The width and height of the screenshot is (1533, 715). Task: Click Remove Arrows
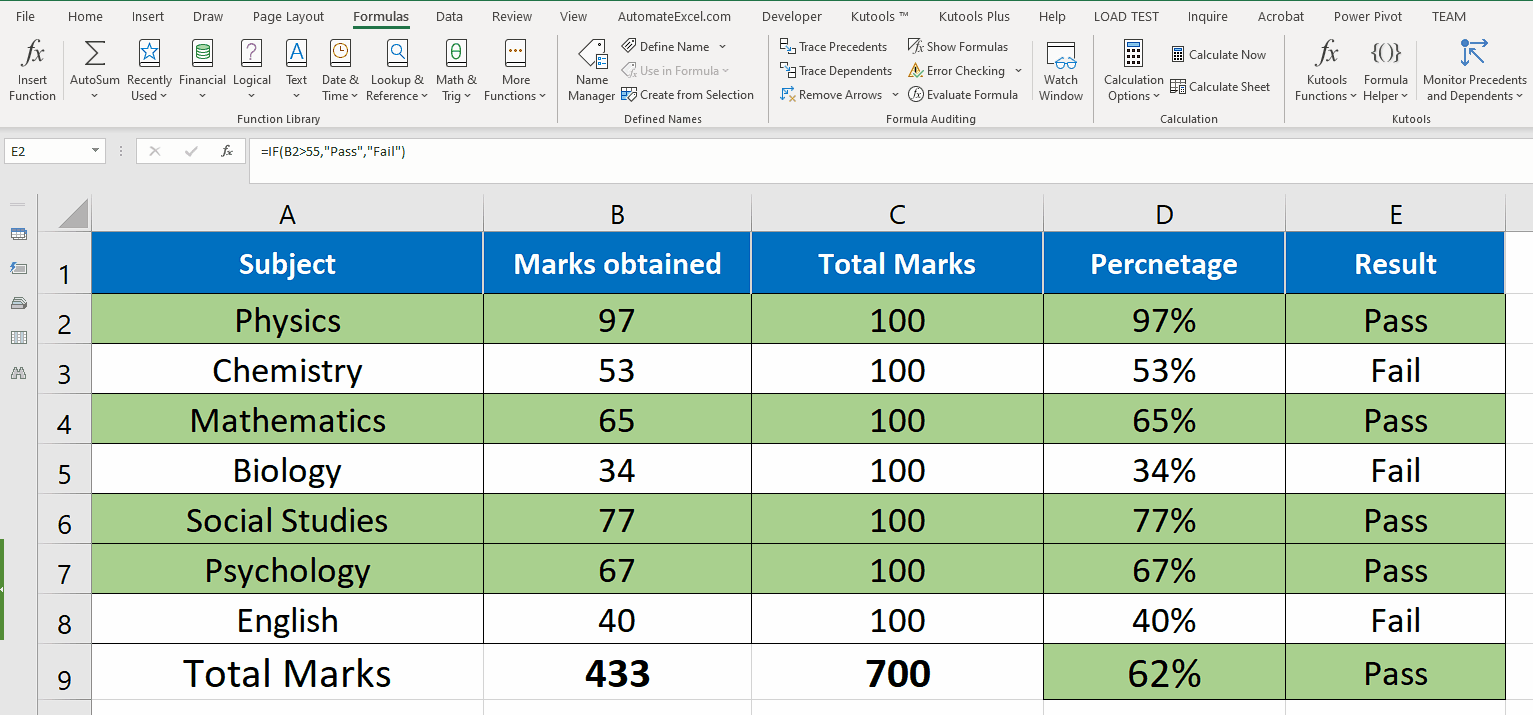click(x=833, y=94)
